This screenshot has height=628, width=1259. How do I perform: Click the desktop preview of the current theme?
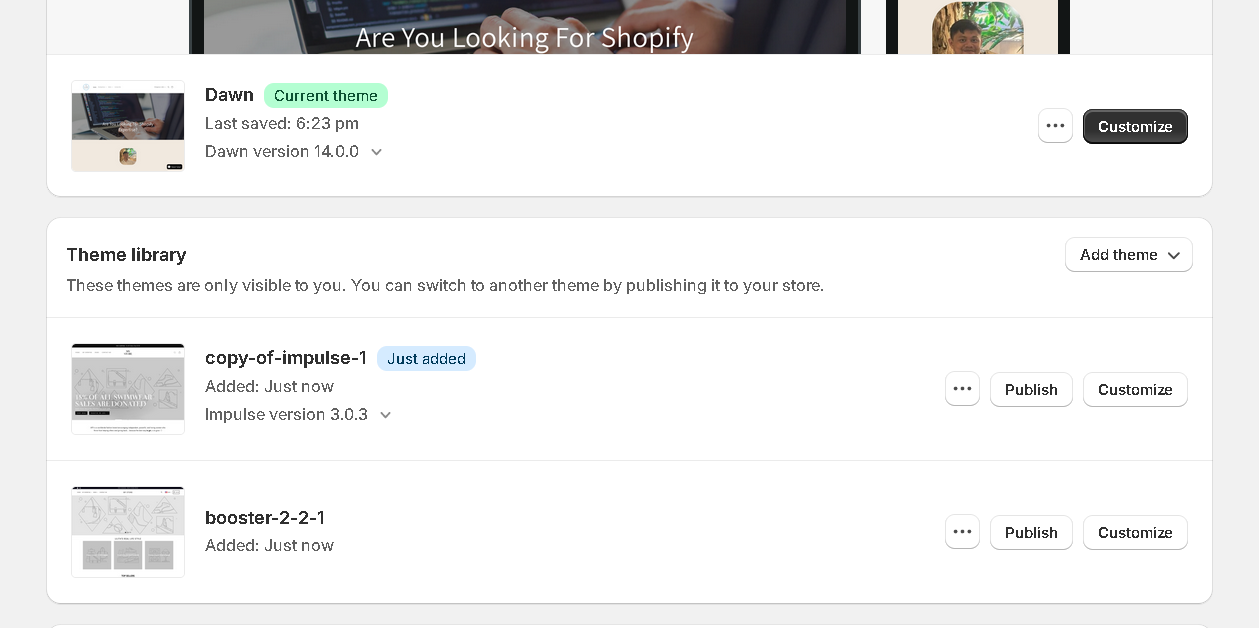(x=524, y=27)
